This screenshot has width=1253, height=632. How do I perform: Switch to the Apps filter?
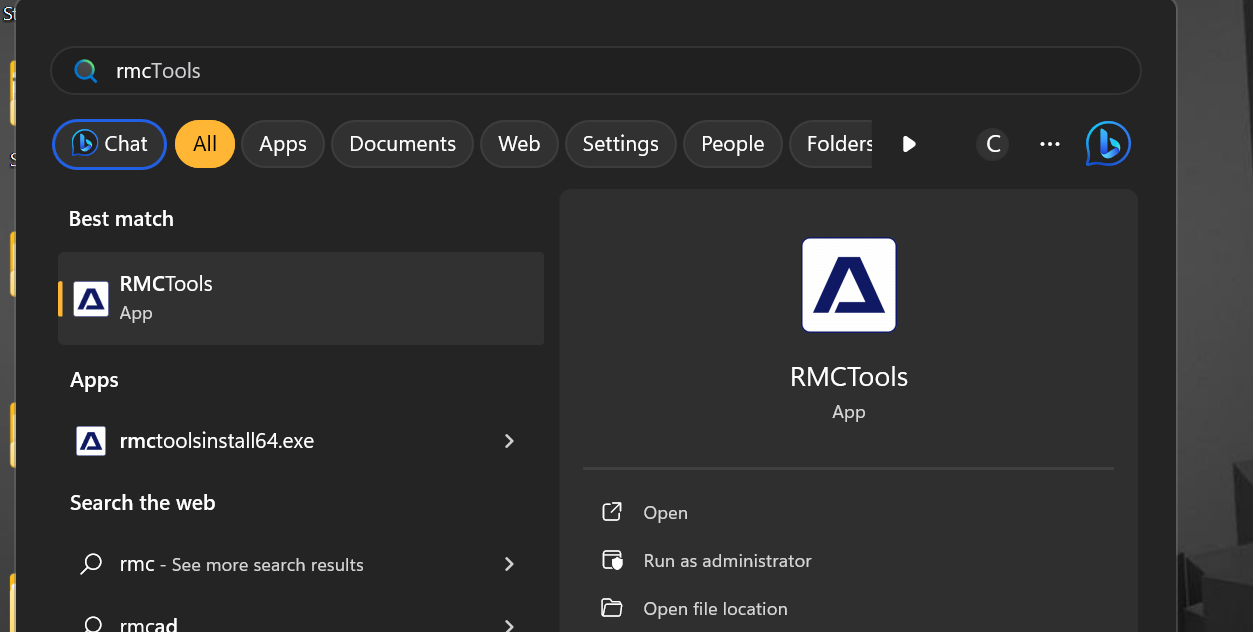click(283, 144)
